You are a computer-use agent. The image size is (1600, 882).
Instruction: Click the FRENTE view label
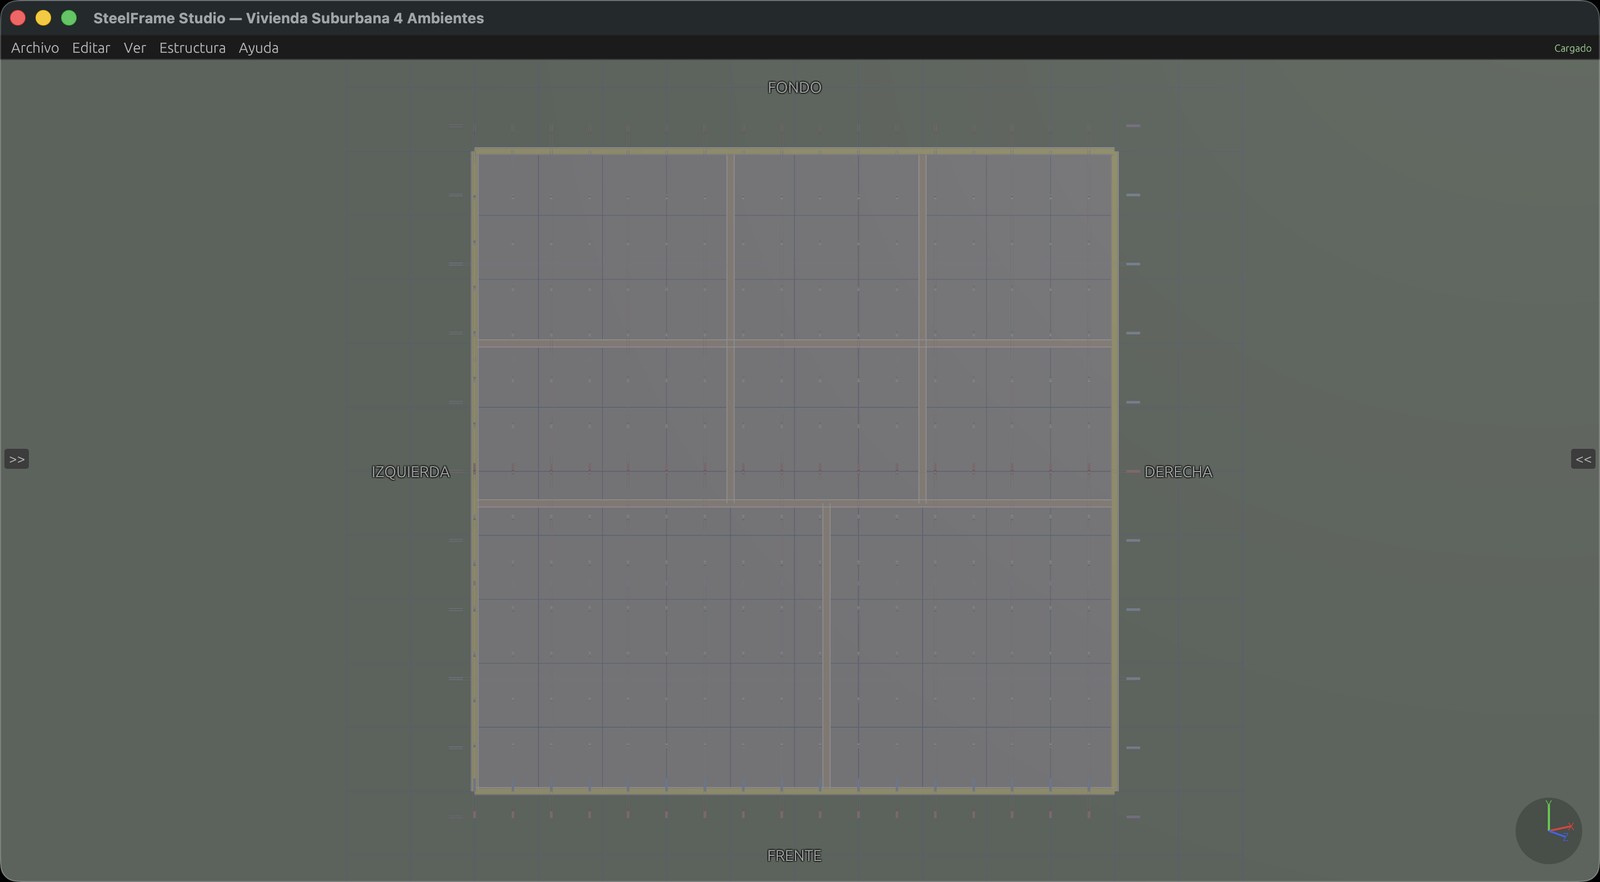pos(794,856)
